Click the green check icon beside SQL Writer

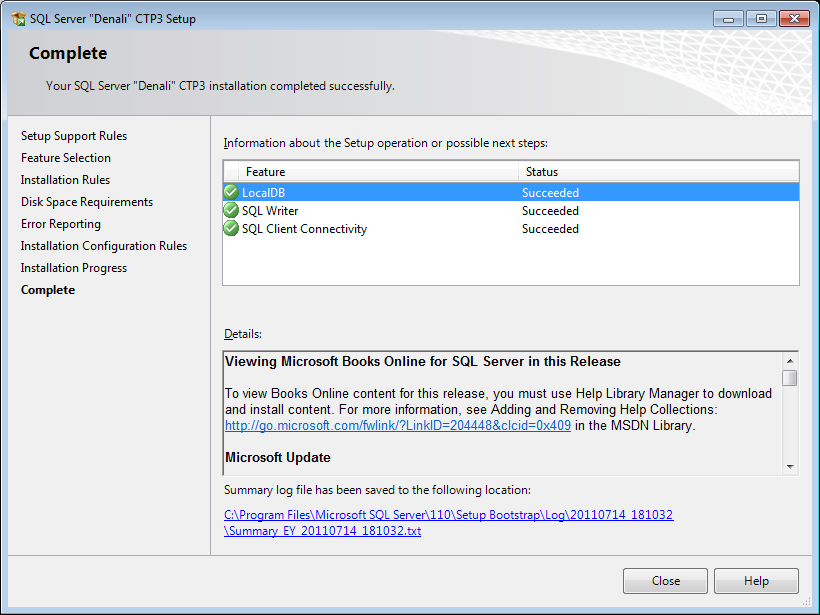click(x=231, y=210)
